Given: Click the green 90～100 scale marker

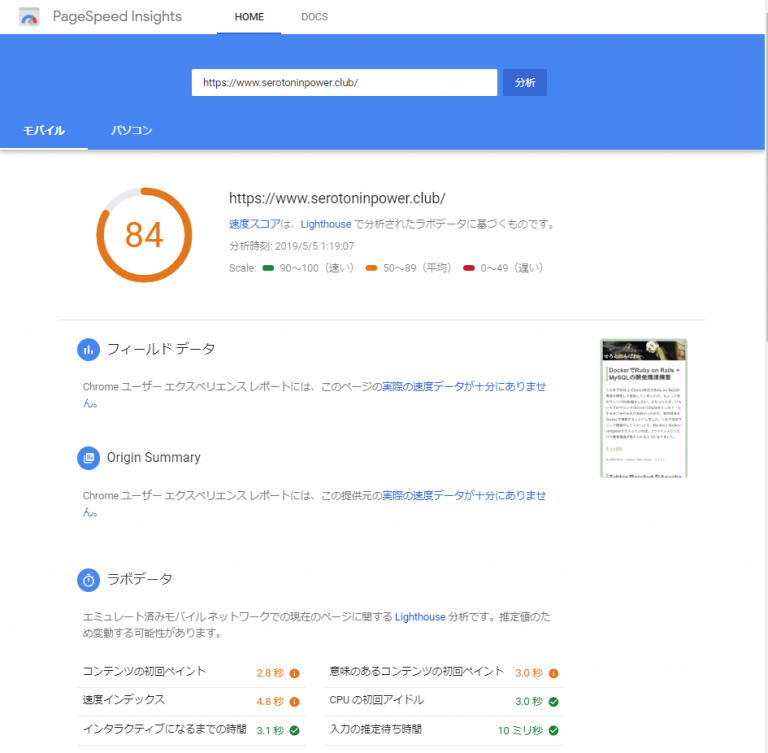Looking at the screenshot, I should coord(268,268).
